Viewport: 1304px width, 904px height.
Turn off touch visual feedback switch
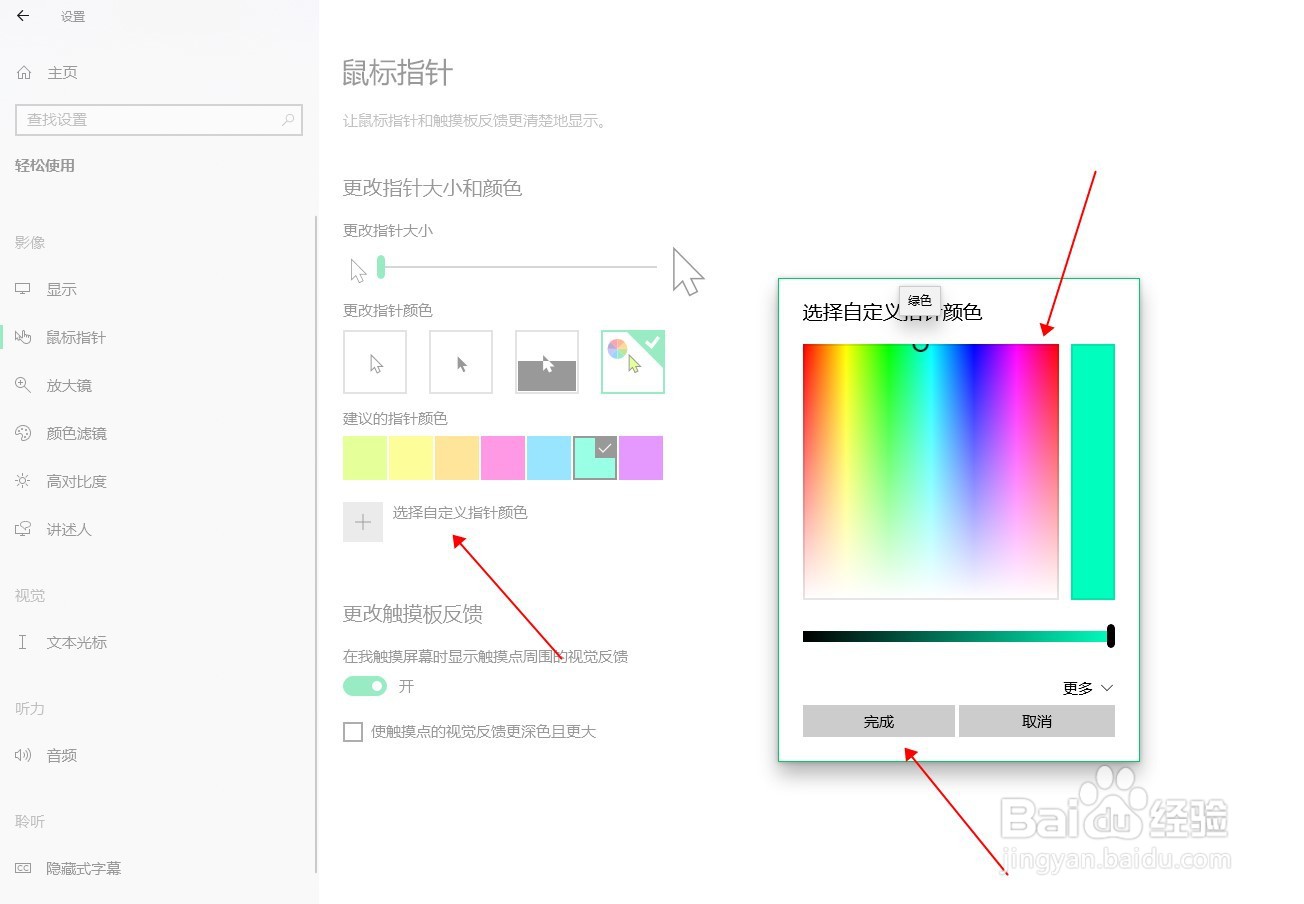pyautogui.click(x=365, y=686)
